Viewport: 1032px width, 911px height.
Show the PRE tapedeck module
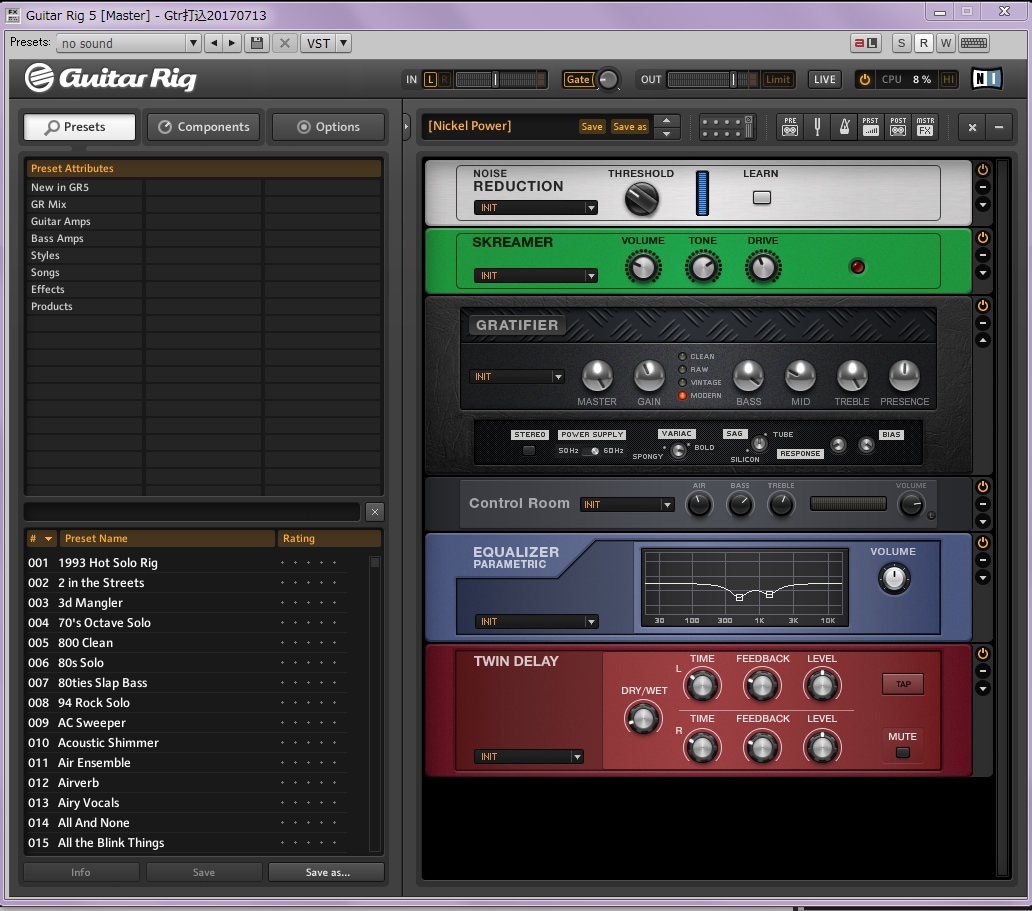(790, 126)
